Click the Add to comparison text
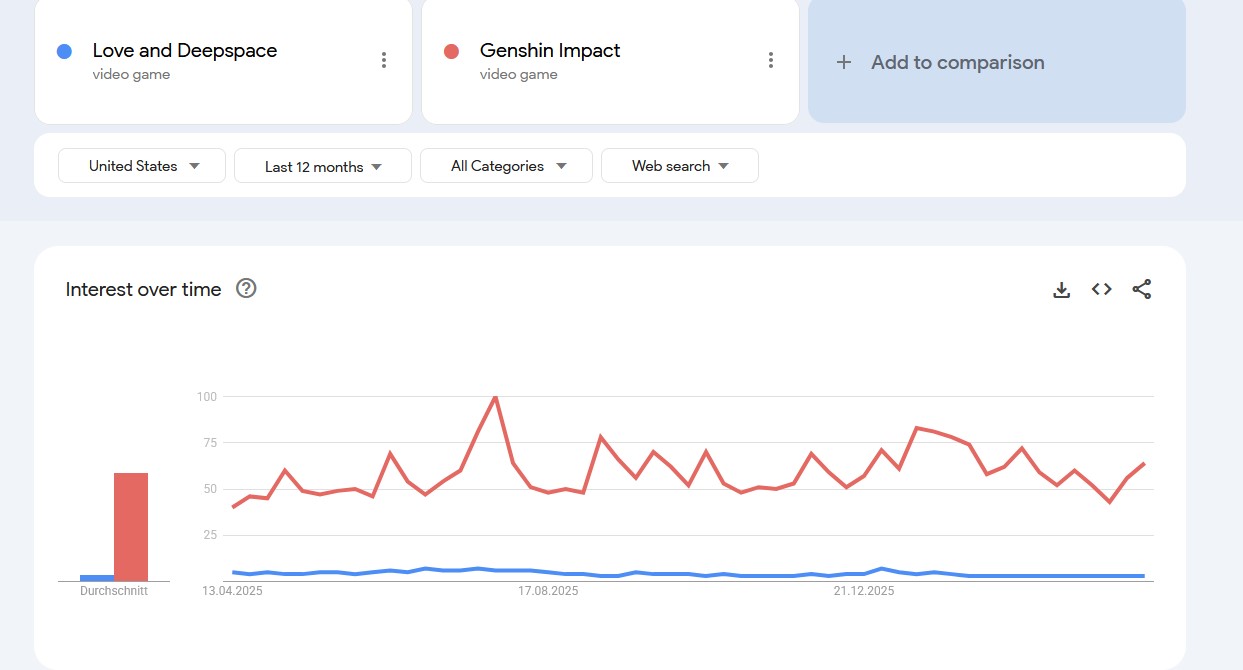 [957, 62]
